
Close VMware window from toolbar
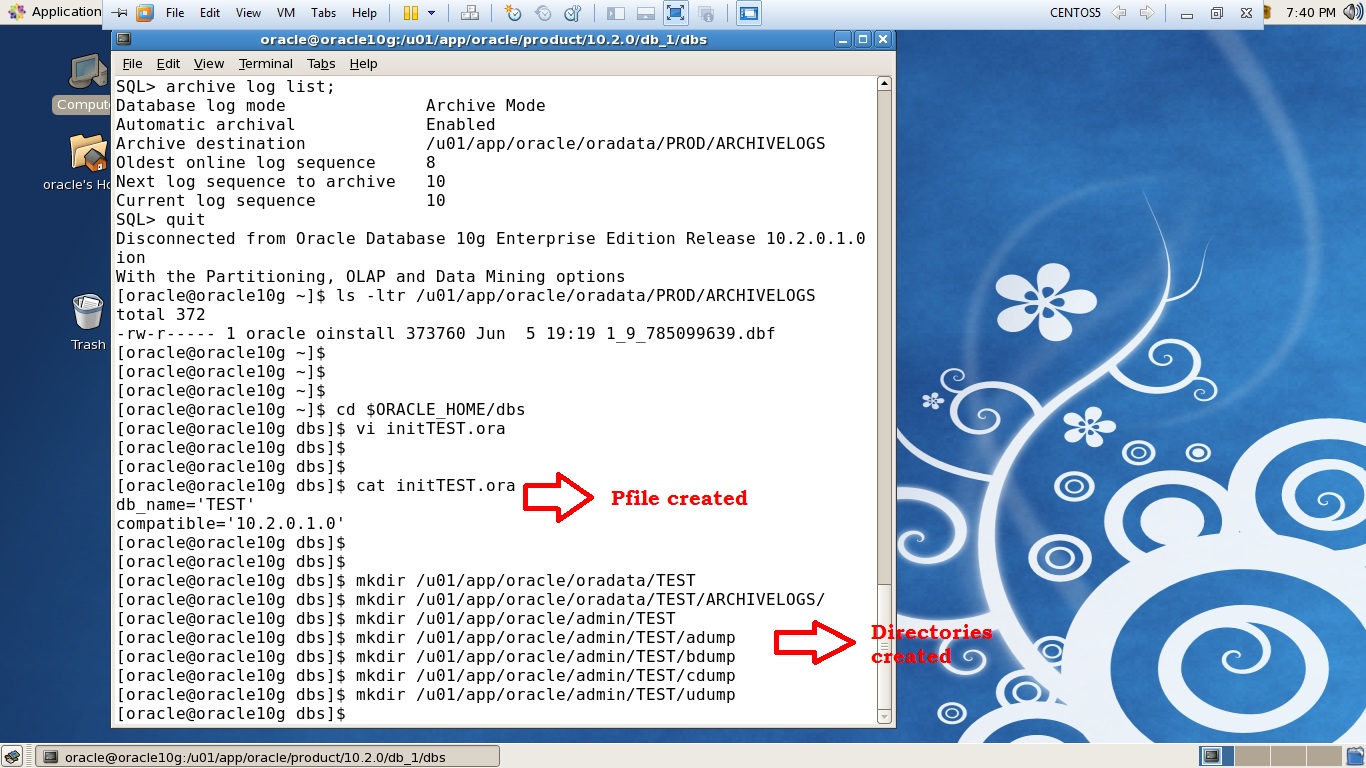1245,14
